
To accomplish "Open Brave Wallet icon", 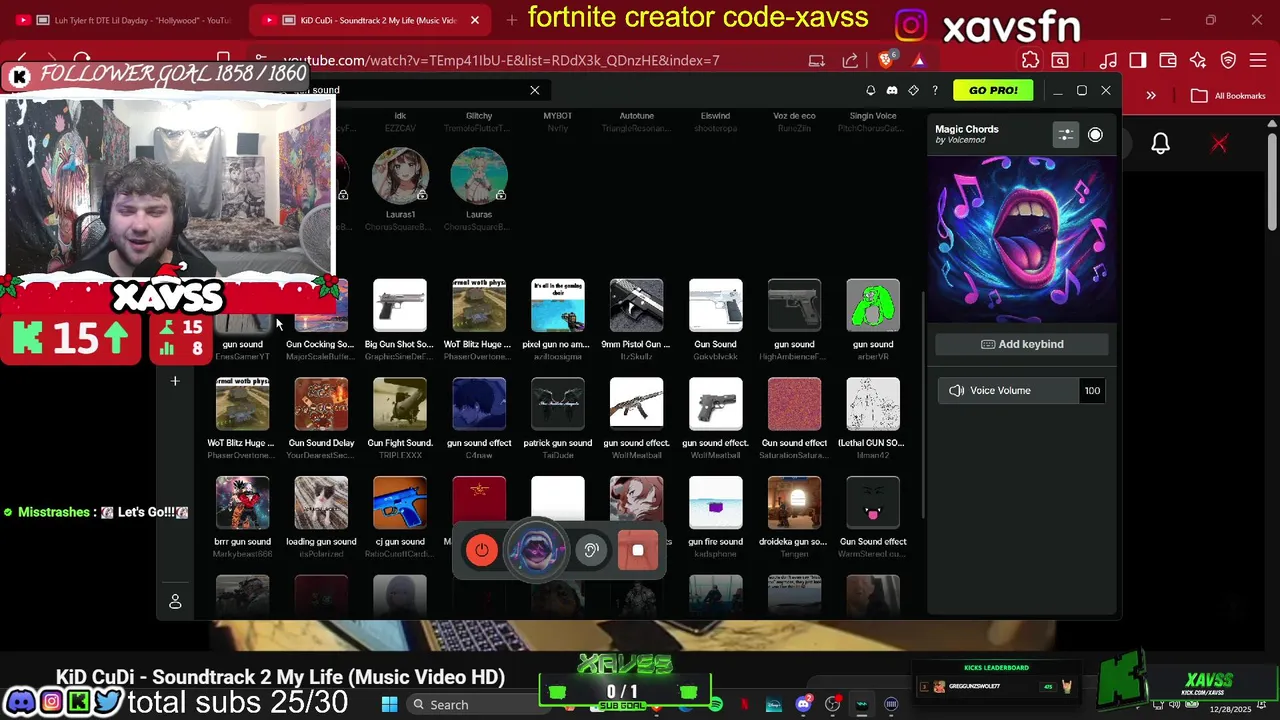I will pyautogui.click(x=1167, y=61).
